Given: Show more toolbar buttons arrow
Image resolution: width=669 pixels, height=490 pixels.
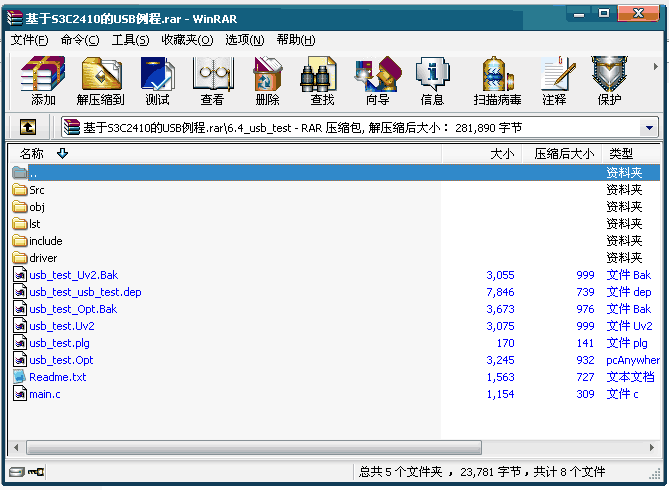Looking at the screenshot, I should pyautogui.click(x=655, y=66).
